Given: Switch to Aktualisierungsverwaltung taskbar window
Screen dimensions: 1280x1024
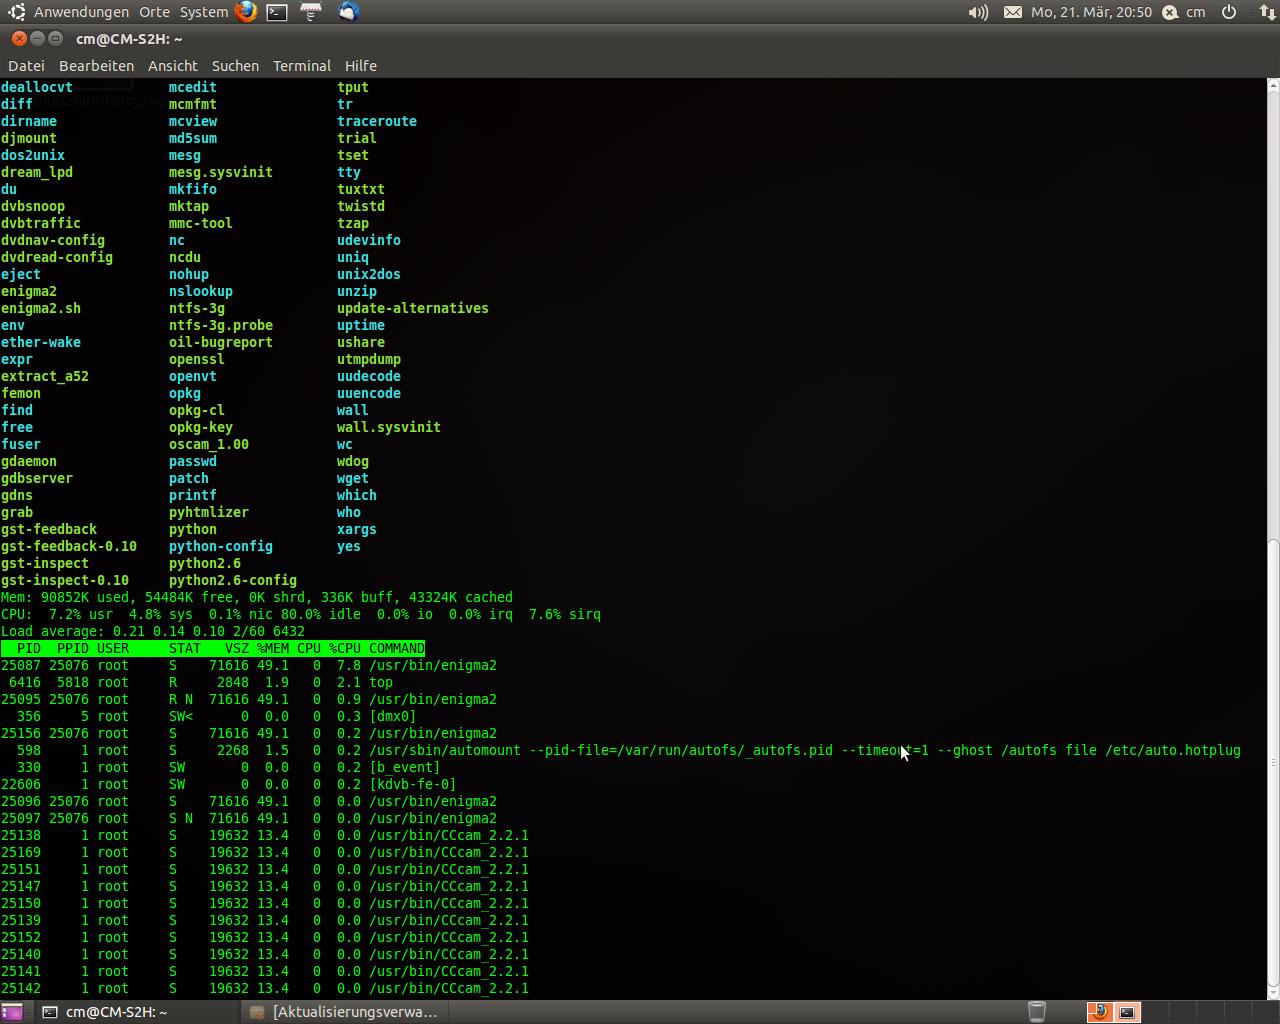Looking at the screenshot, I should coord(345,1012).
